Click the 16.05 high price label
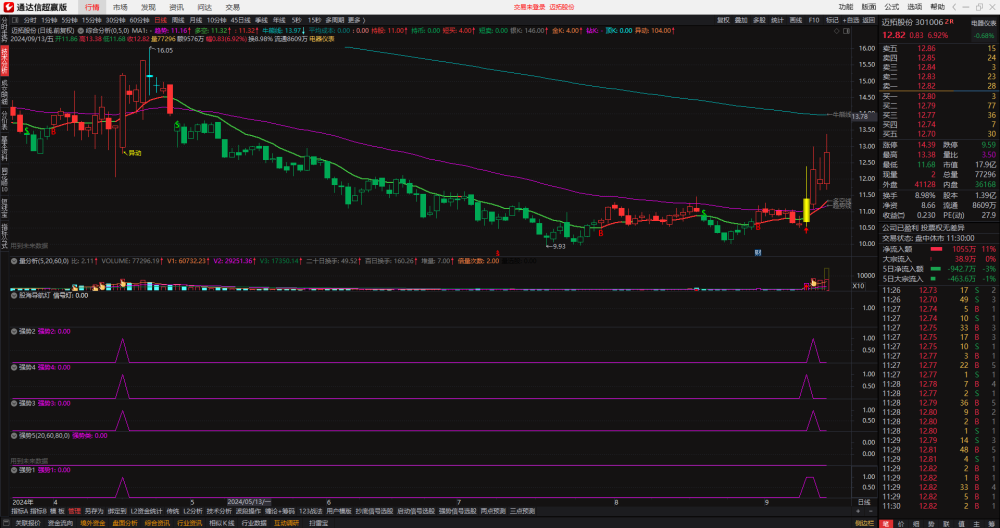The width and height of the screenshot is (1000, 528). pos(165,50)
